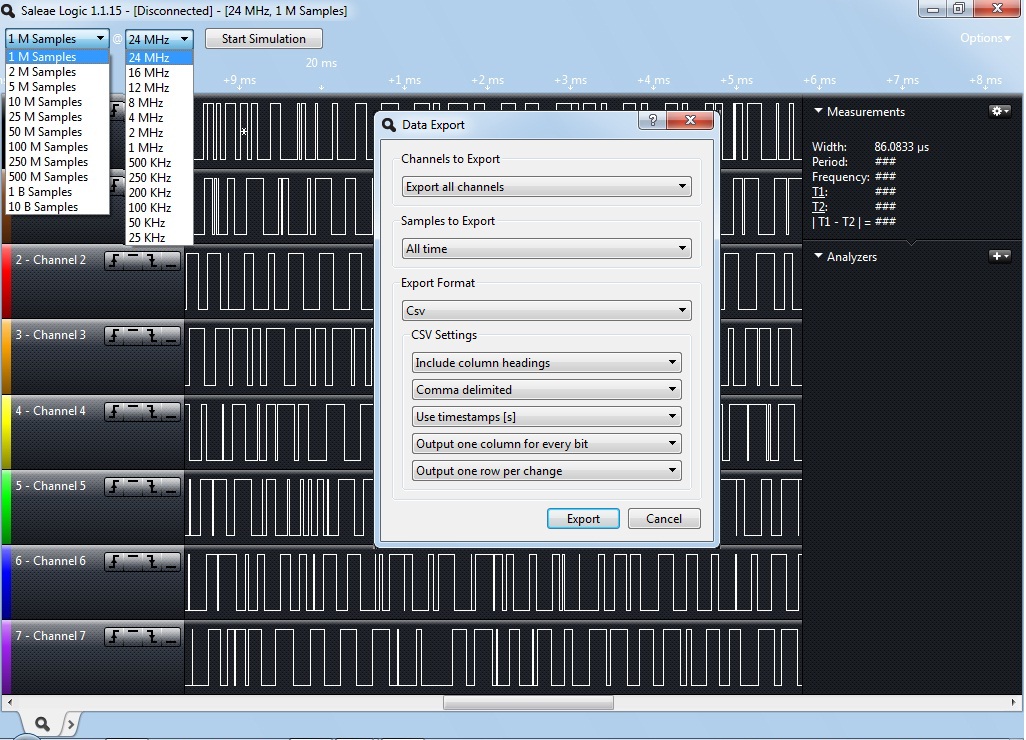Choose 100 M Samples from the list
The height and width of the screenshot is (740, 1026).
(57, 147)
